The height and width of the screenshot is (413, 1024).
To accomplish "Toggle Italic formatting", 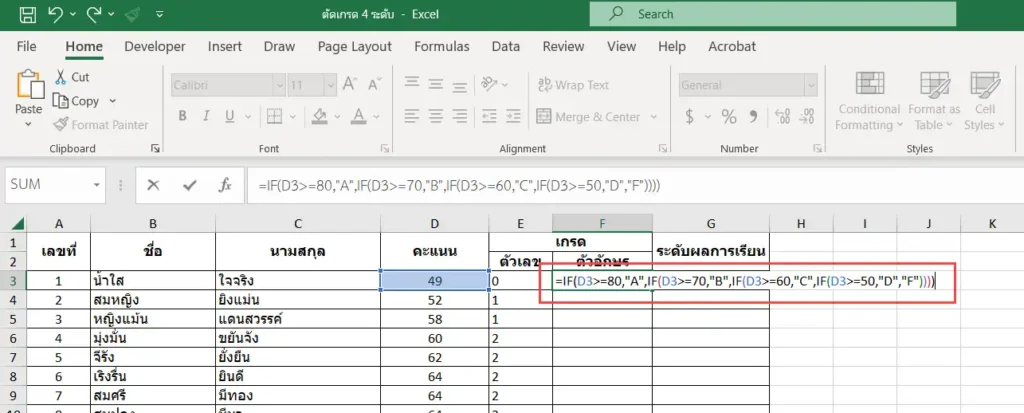I will [206, 116].
